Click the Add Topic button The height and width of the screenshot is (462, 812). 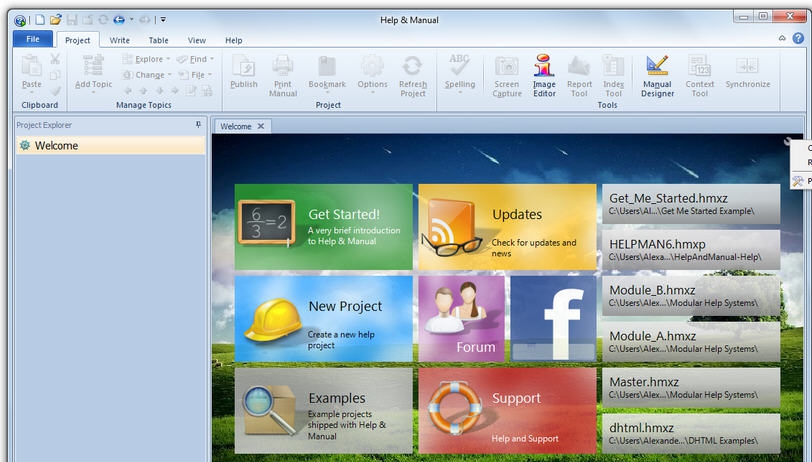point(93,73)
